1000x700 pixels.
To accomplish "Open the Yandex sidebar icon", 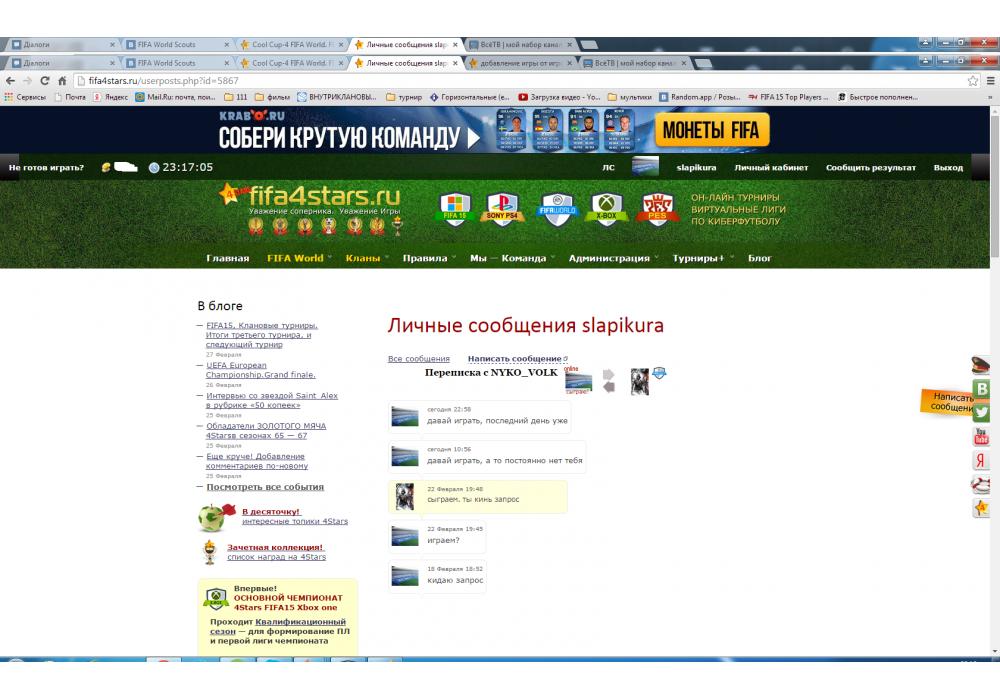I will (982, 460).
